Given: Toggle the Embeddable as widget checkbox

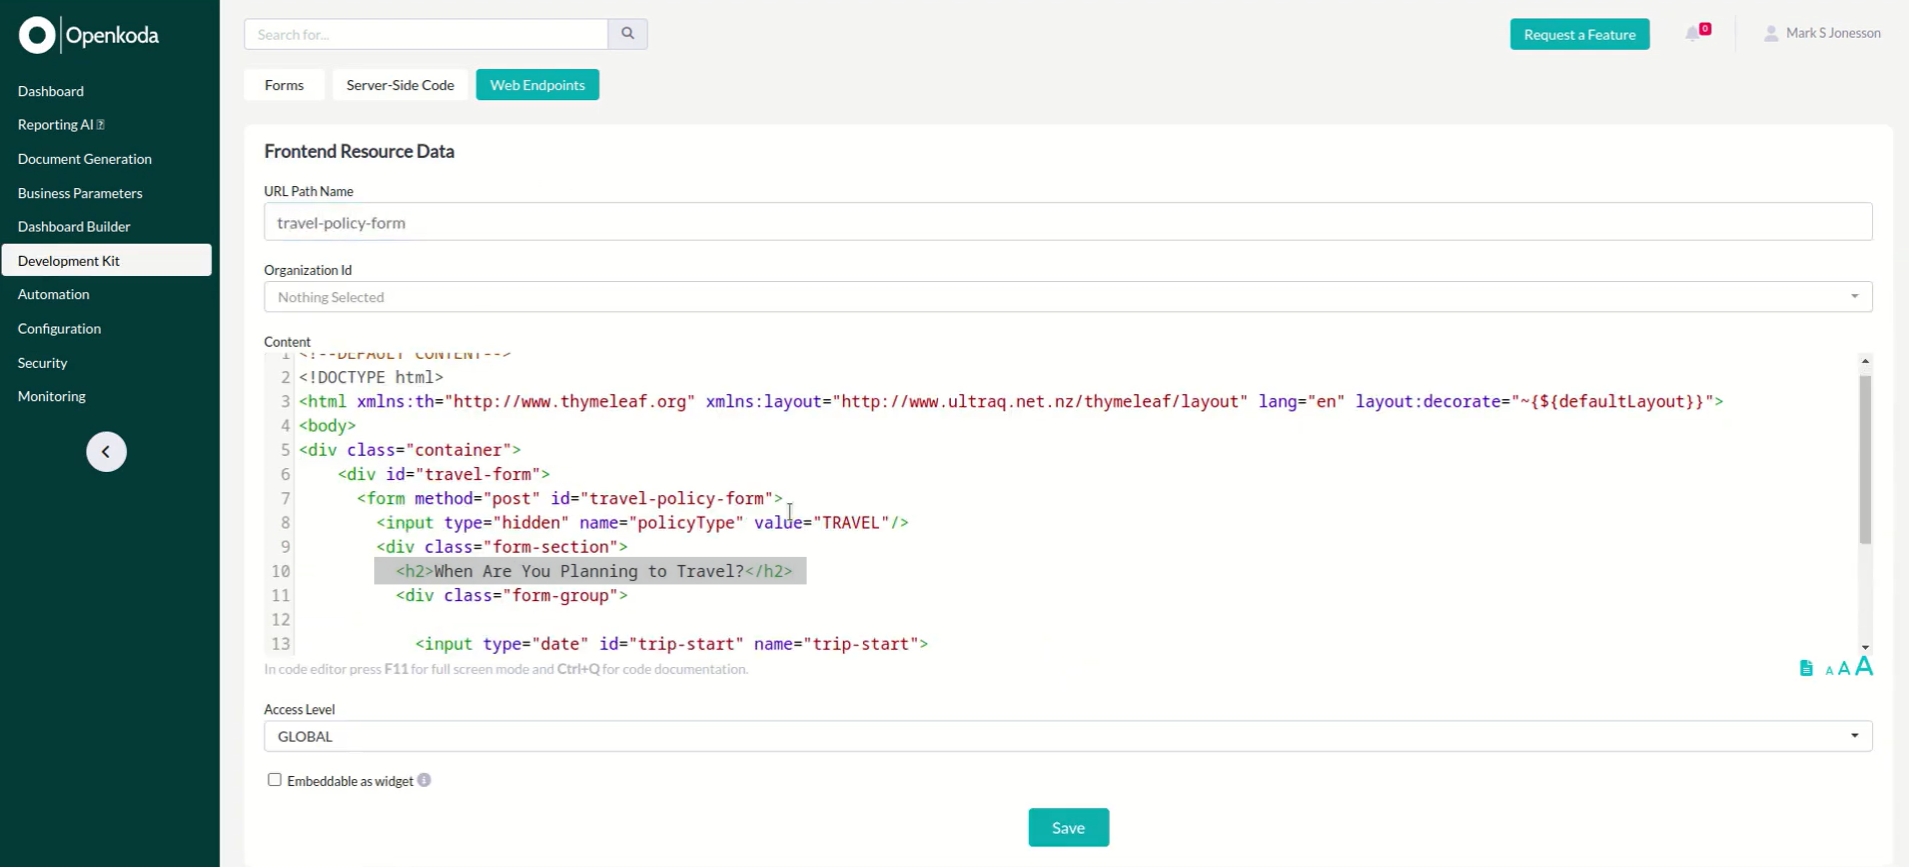Looking at the screenshot, I should pyautogui.click(x=274, y=780).
